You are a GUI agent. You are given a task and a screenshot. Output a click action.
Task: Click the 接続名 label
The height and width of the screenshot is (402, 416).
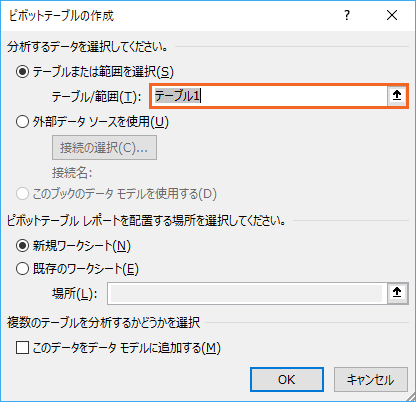(x=72, y=173)
